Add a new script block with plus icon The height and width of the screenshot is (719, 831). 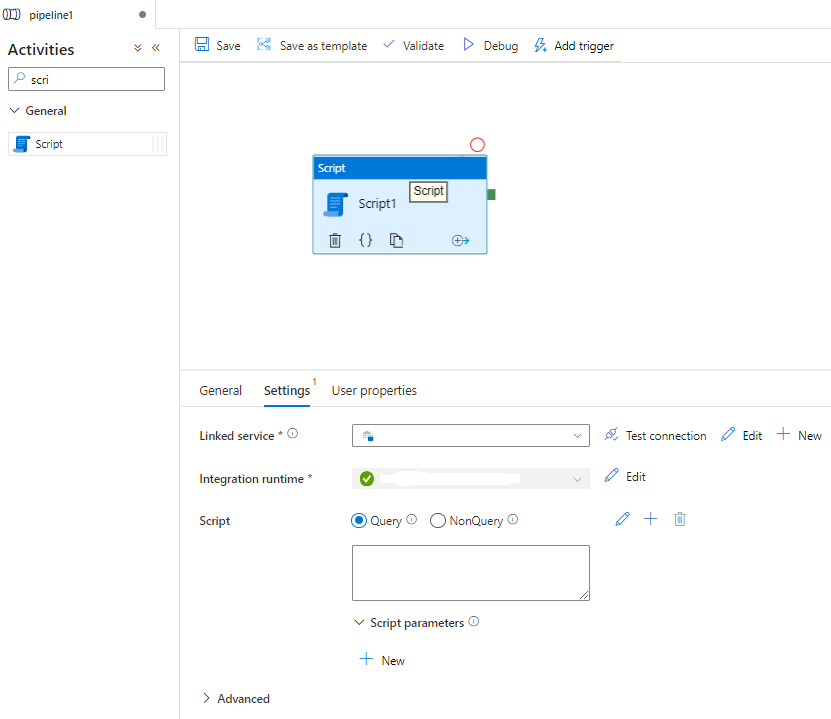[650, 519]
